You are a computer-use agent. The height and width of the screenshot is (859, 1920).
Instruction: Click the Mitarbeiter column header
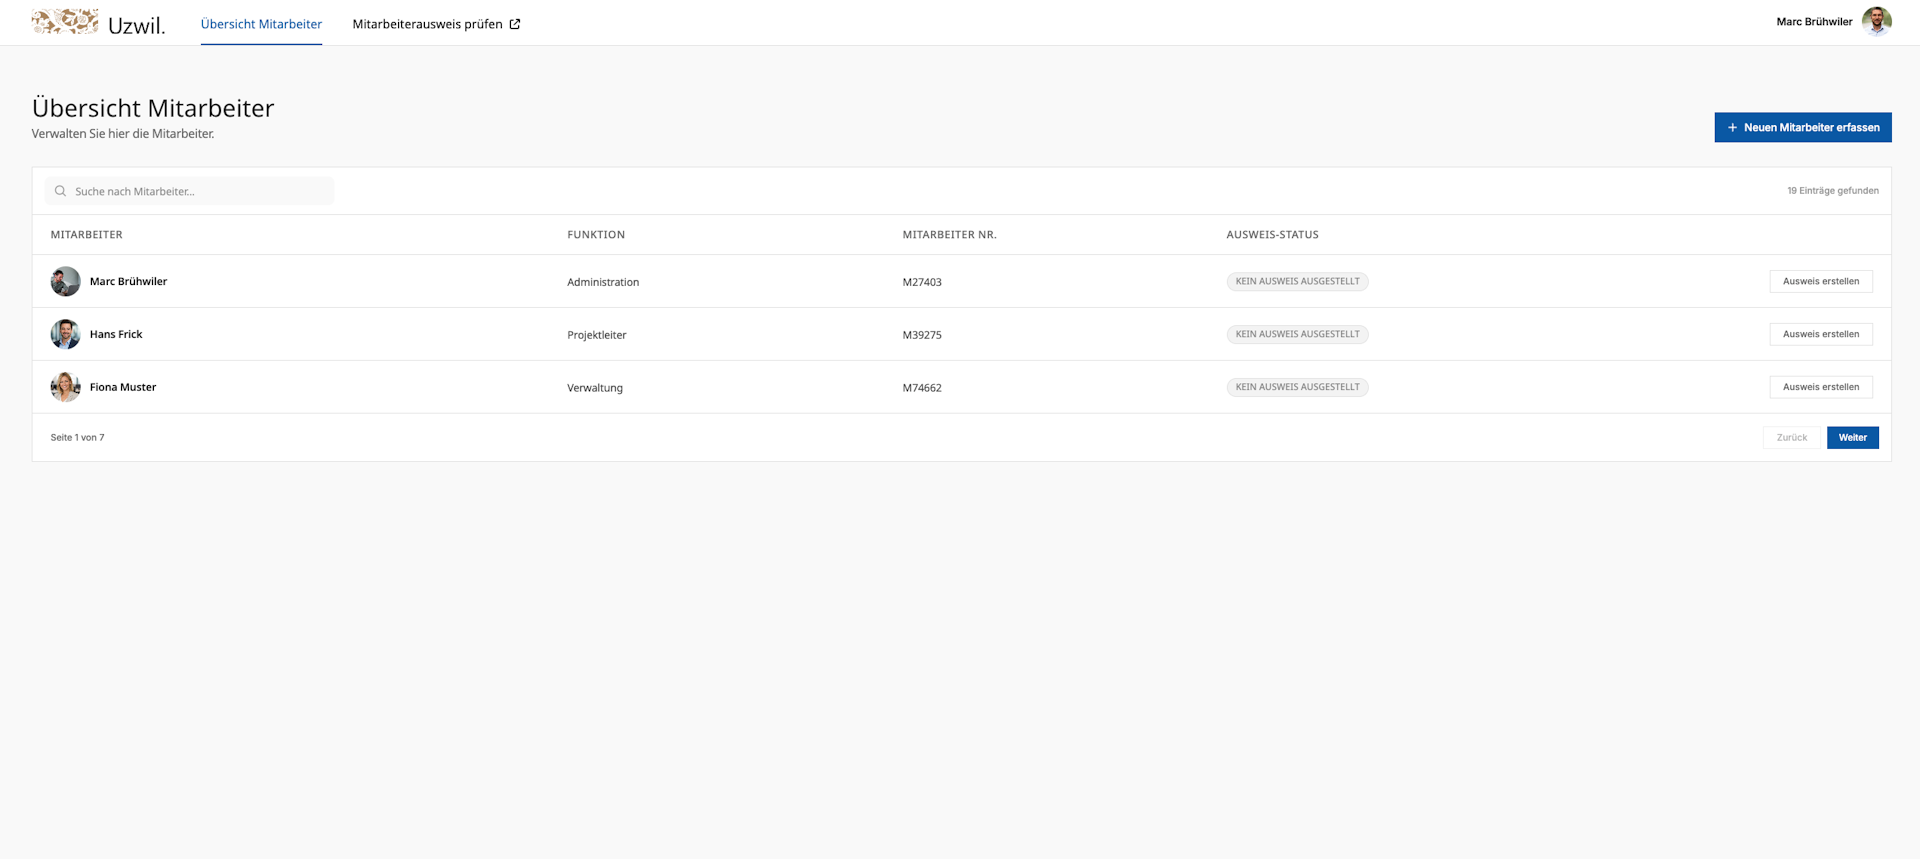[87, 235]
